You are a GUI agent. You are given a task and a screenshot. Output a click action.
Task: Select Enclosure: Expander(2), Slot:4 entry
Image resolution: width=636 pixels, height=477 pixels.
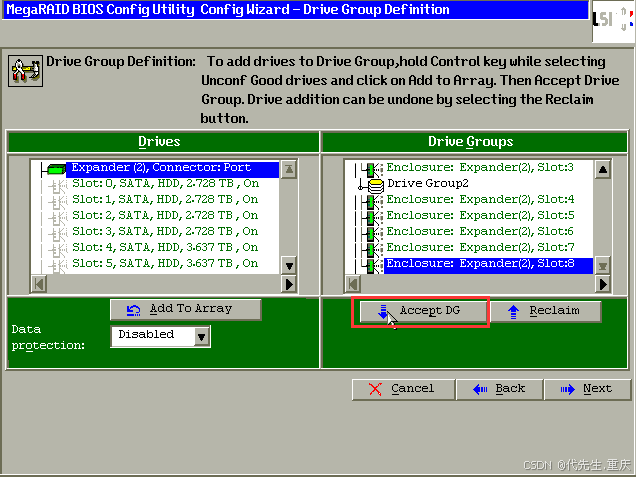click(480, 200)
